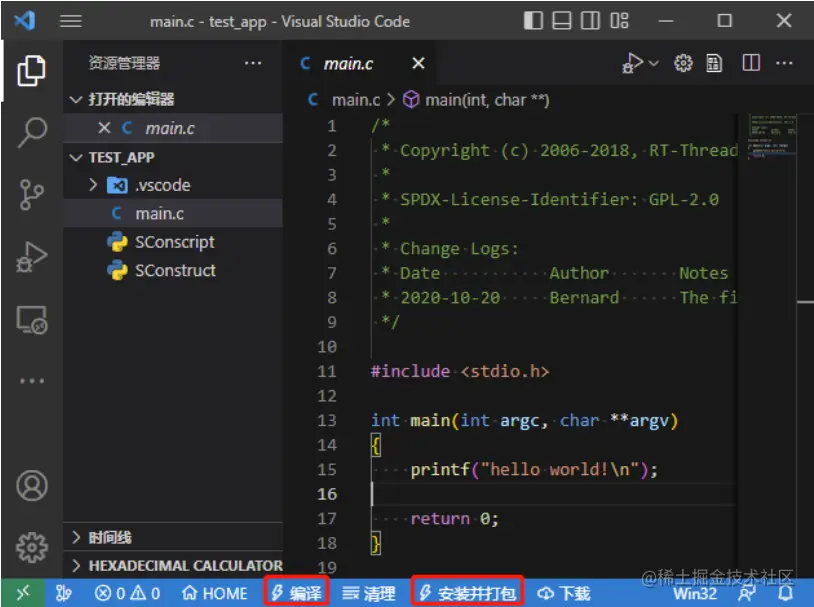The width and height of the screenshot is (814, 607).
Task: Click the document icon in editor toolbar
Action: pyautogui.click(x=714, y=63)
